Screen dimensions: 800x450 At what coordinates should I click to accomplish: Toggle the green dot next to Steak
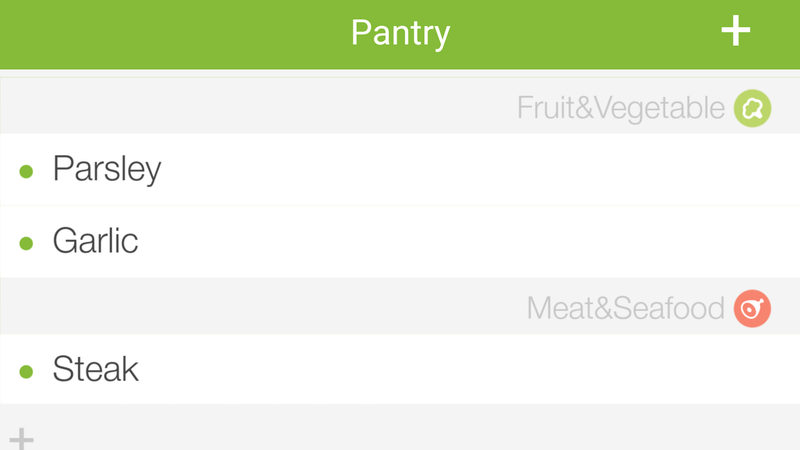click(x=26, y=371)
